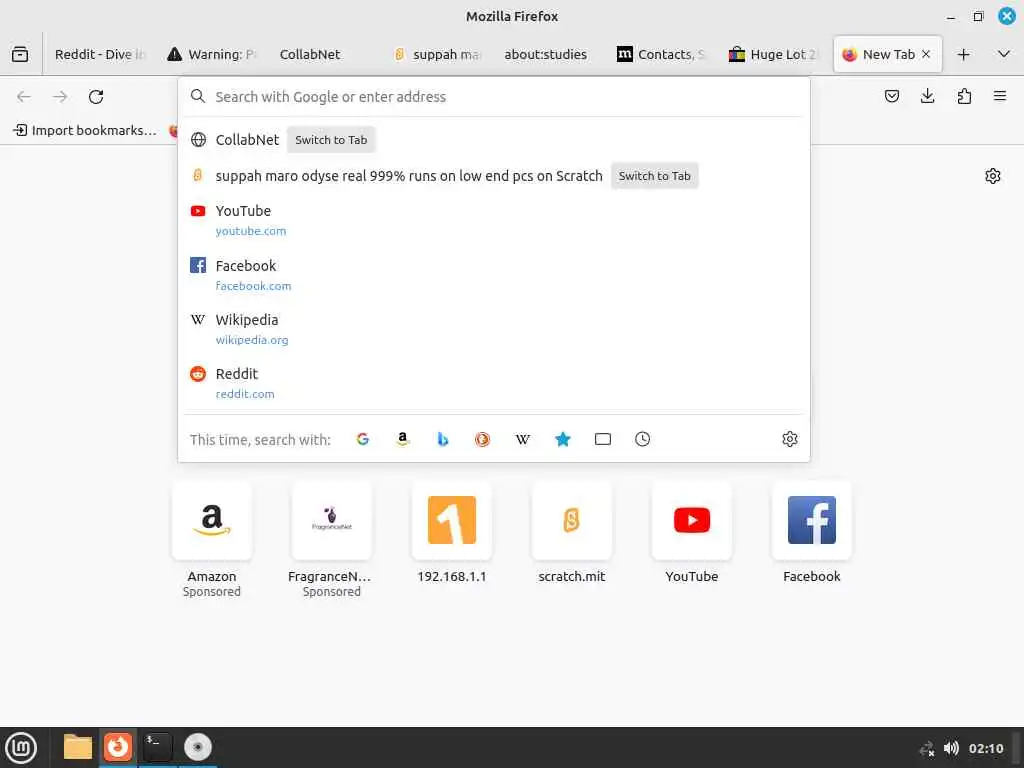
Task: Expand the list all tabs arrow
Action: click(1004, 54)
